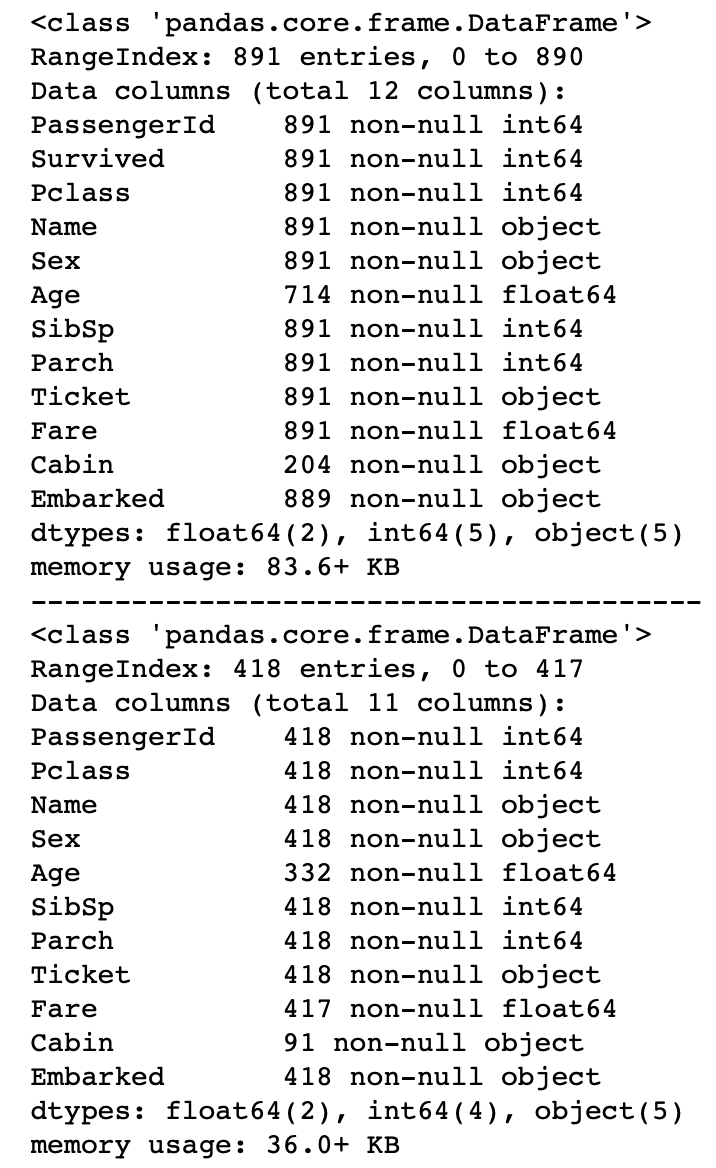Screen dimensions: 716x1168
Task: Click the 'Data columns (total 12 columns)' text
Action: pyautogui.click(x=298, y=91)
